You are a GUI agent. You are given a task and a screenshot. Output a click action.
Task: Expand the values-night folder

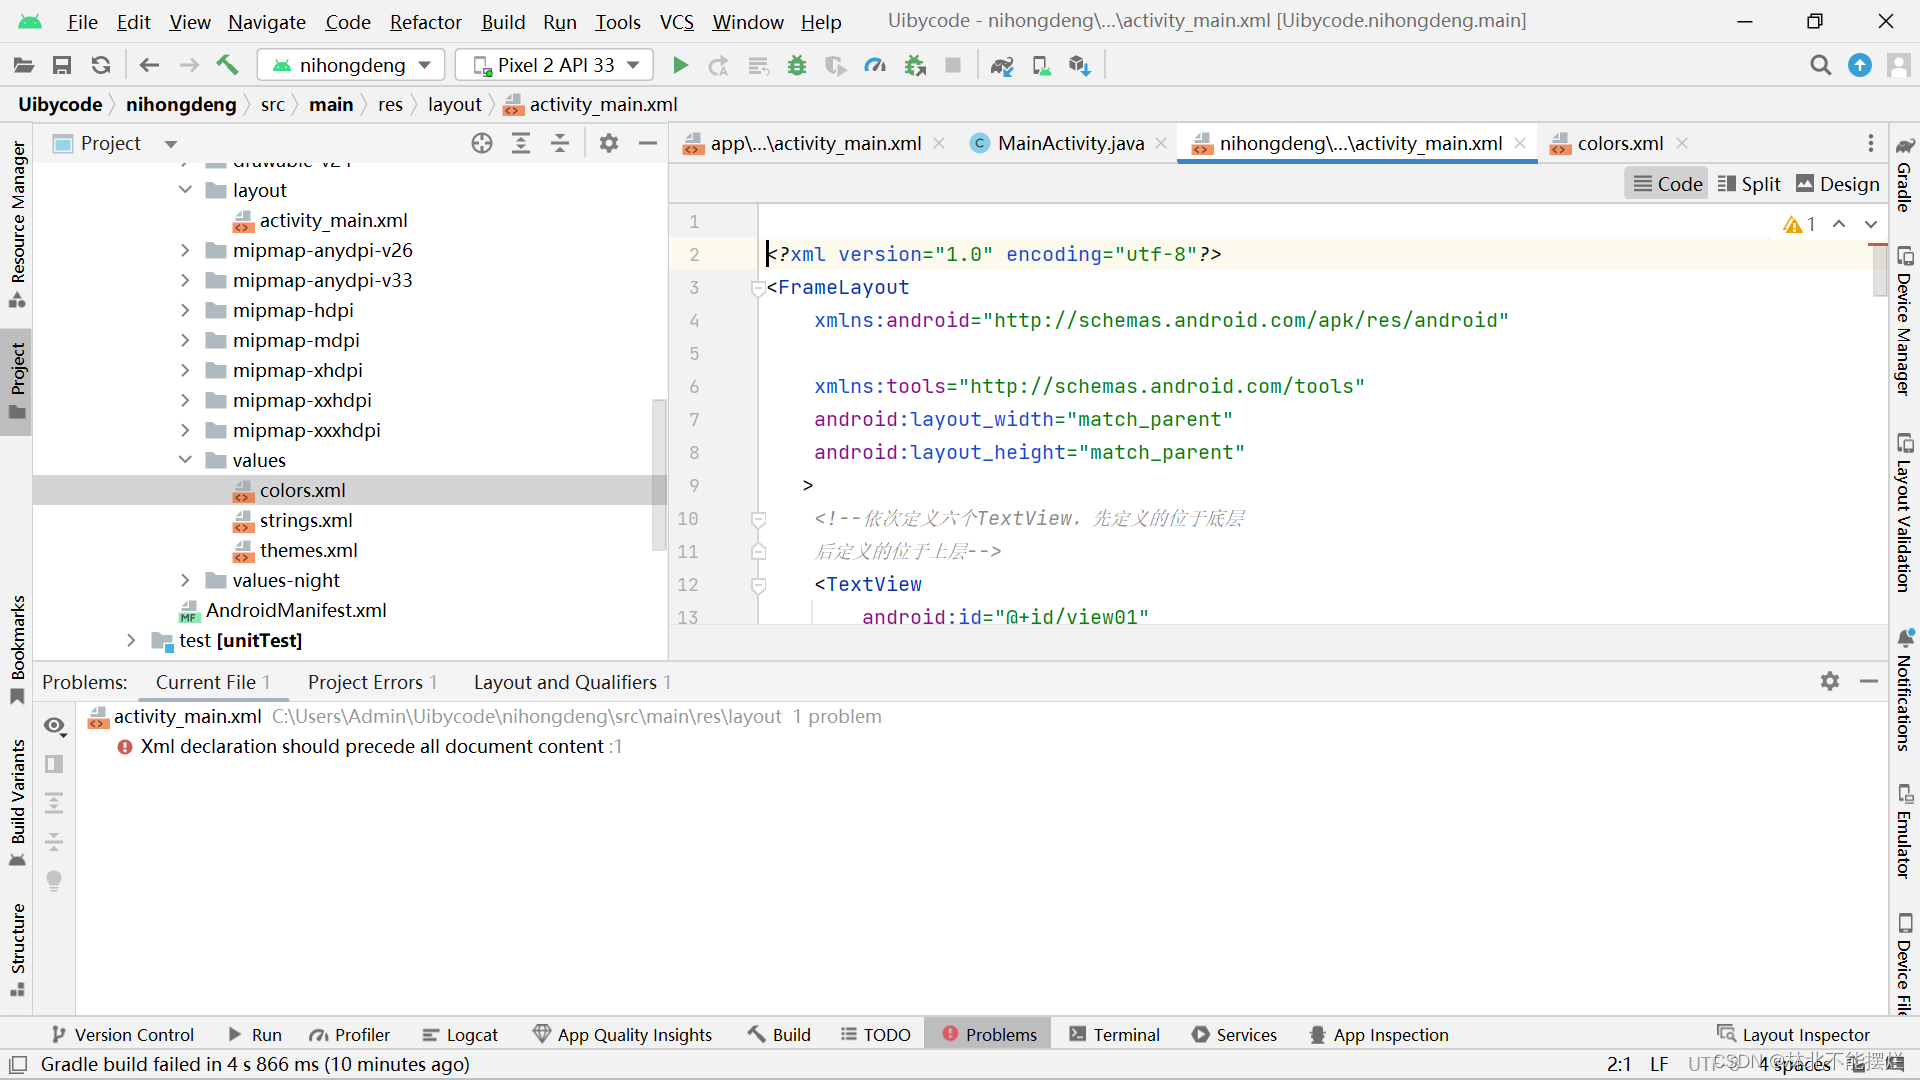(185, 581)
